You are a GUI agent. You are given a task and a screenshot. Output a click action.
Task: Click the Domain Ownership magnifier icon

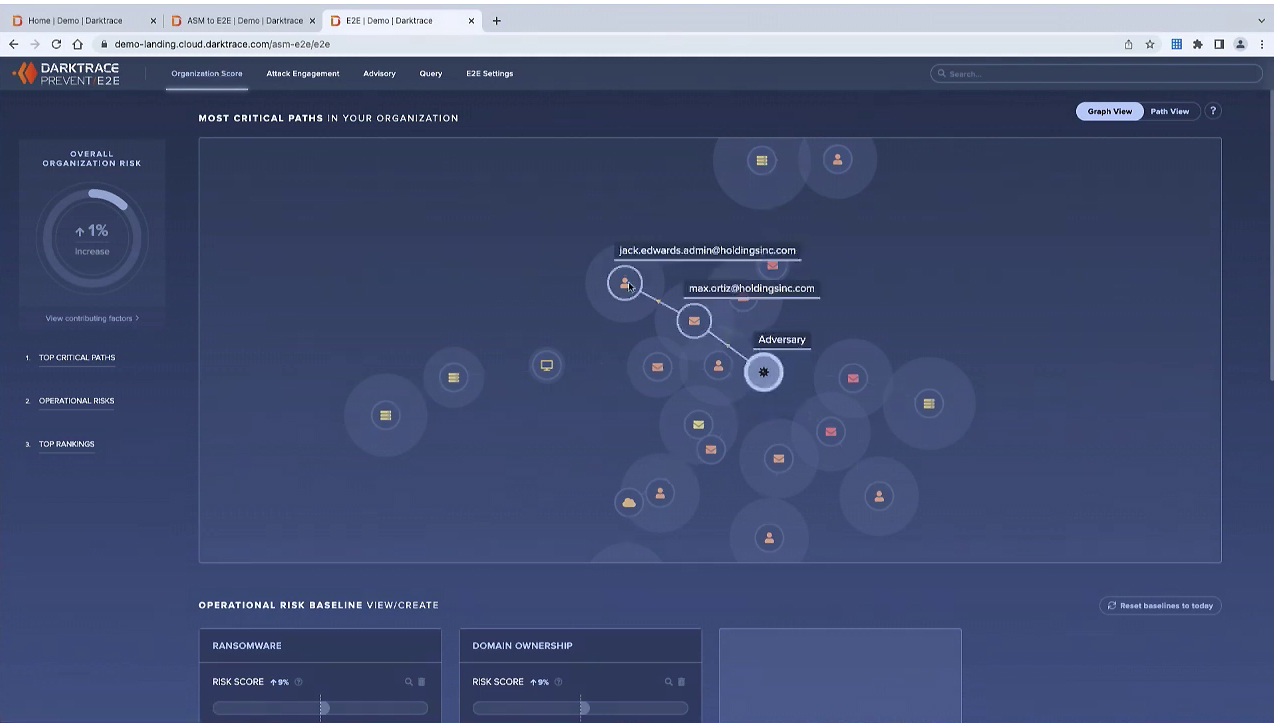668,682
